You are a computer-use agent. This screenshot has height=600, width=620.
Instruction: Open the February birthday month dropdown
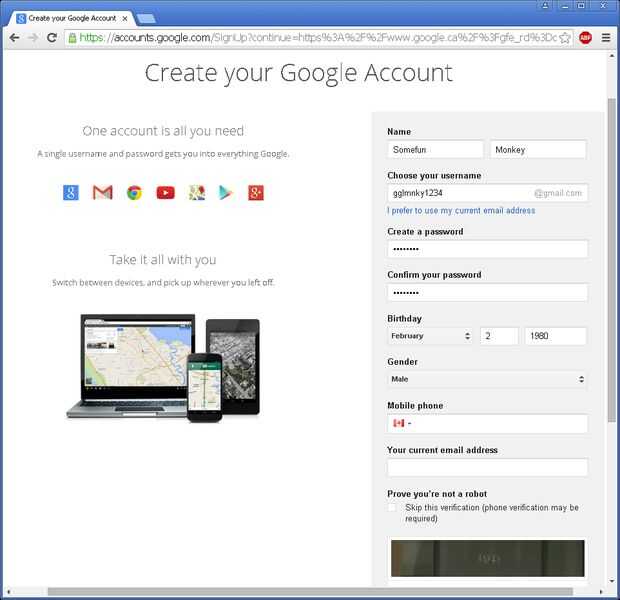[x=430, y=336]
